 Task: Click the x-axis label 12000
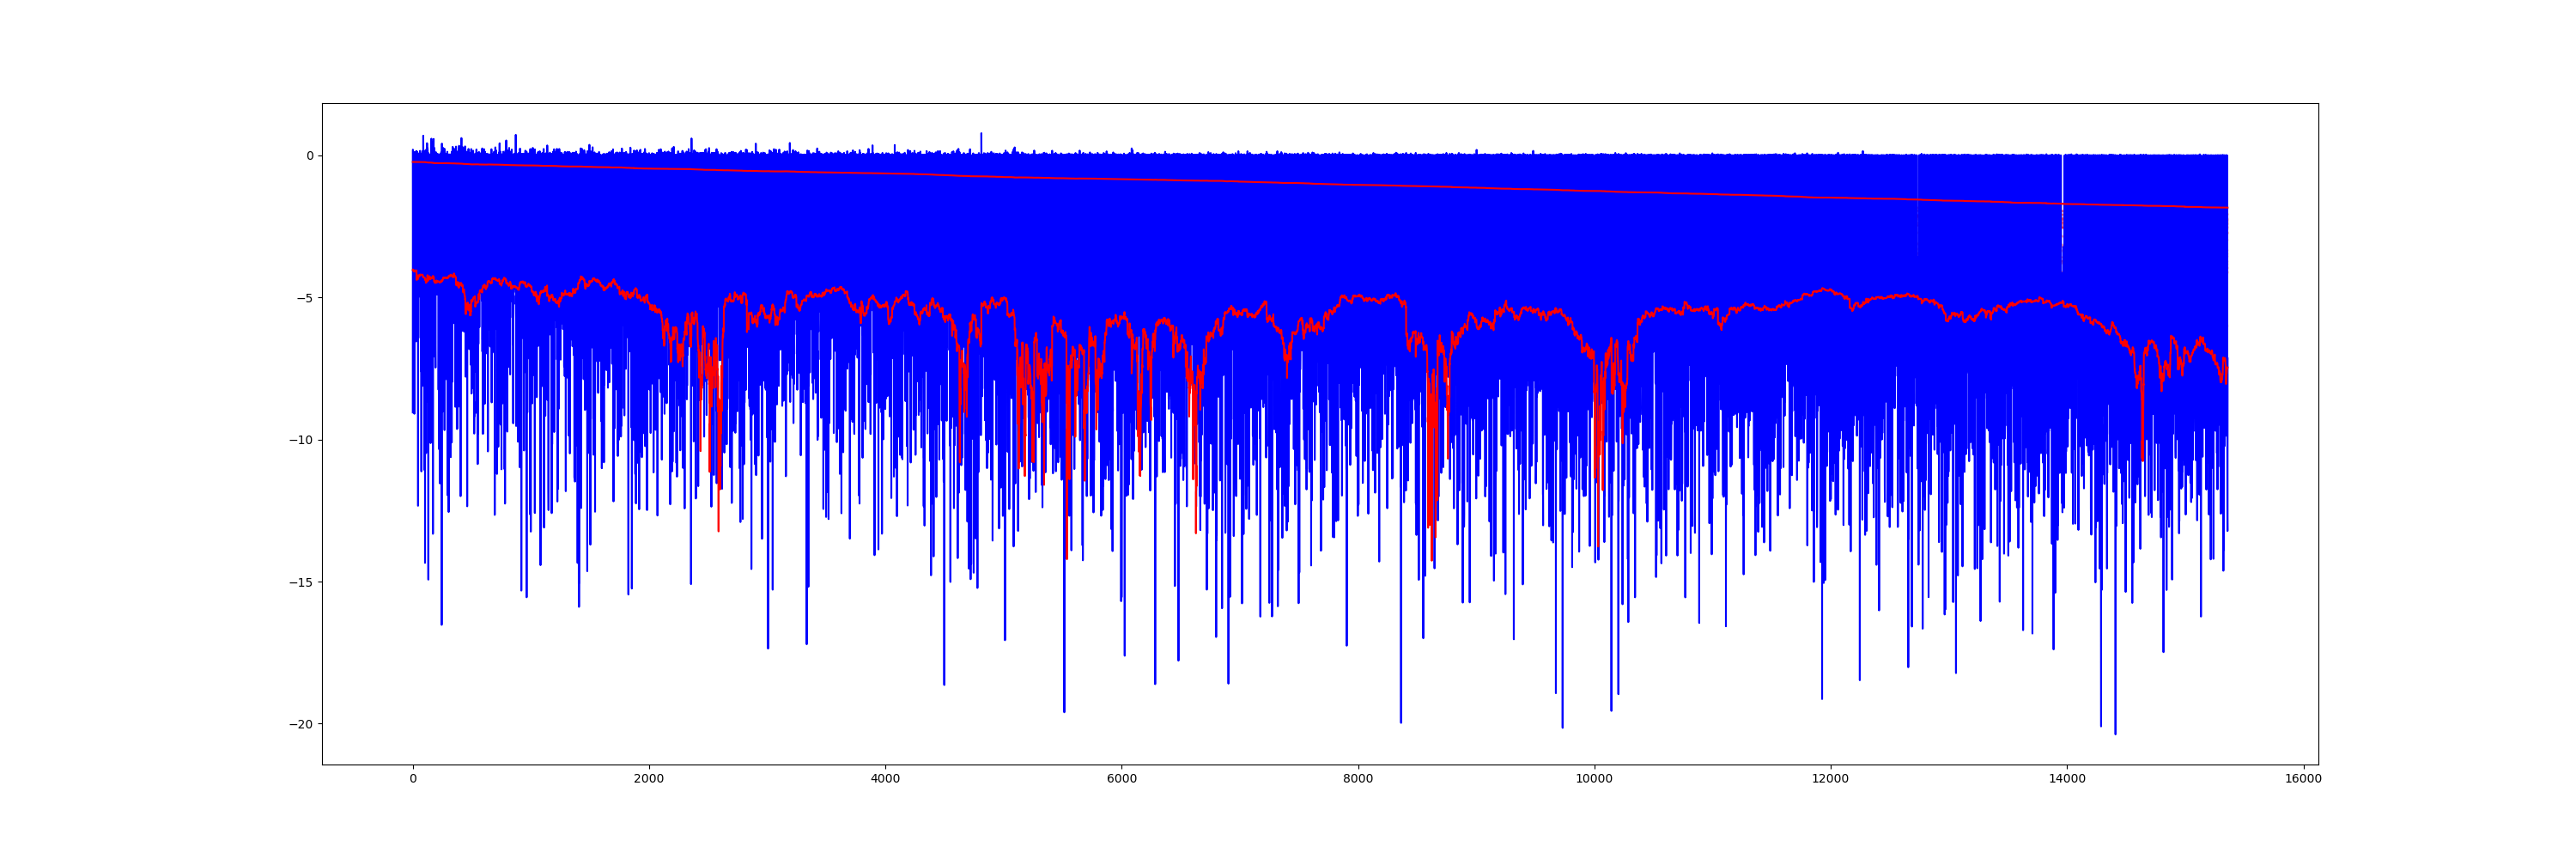[x=1831, y=779]
